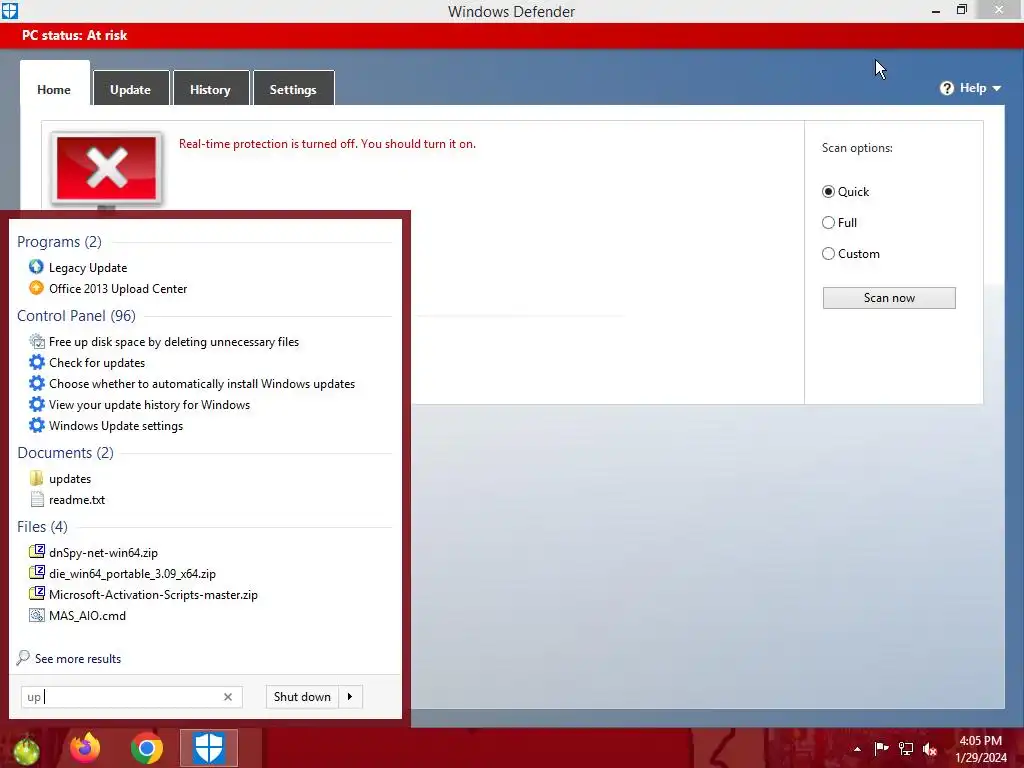Click the Start button orb
Screen dimensions: 1024x768
(26, 750)
